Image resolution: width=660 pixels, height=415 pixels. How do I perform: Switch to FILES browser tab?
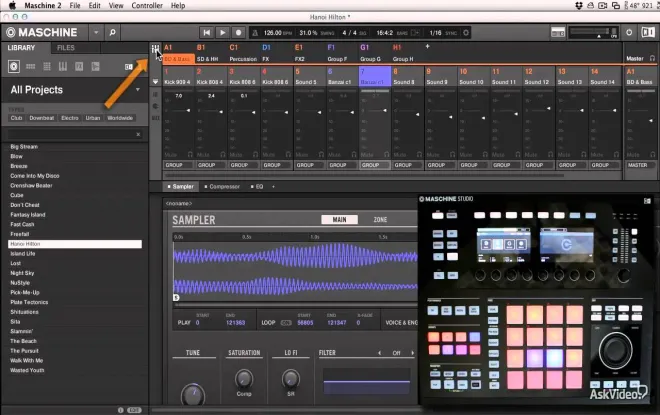point(66,48)
